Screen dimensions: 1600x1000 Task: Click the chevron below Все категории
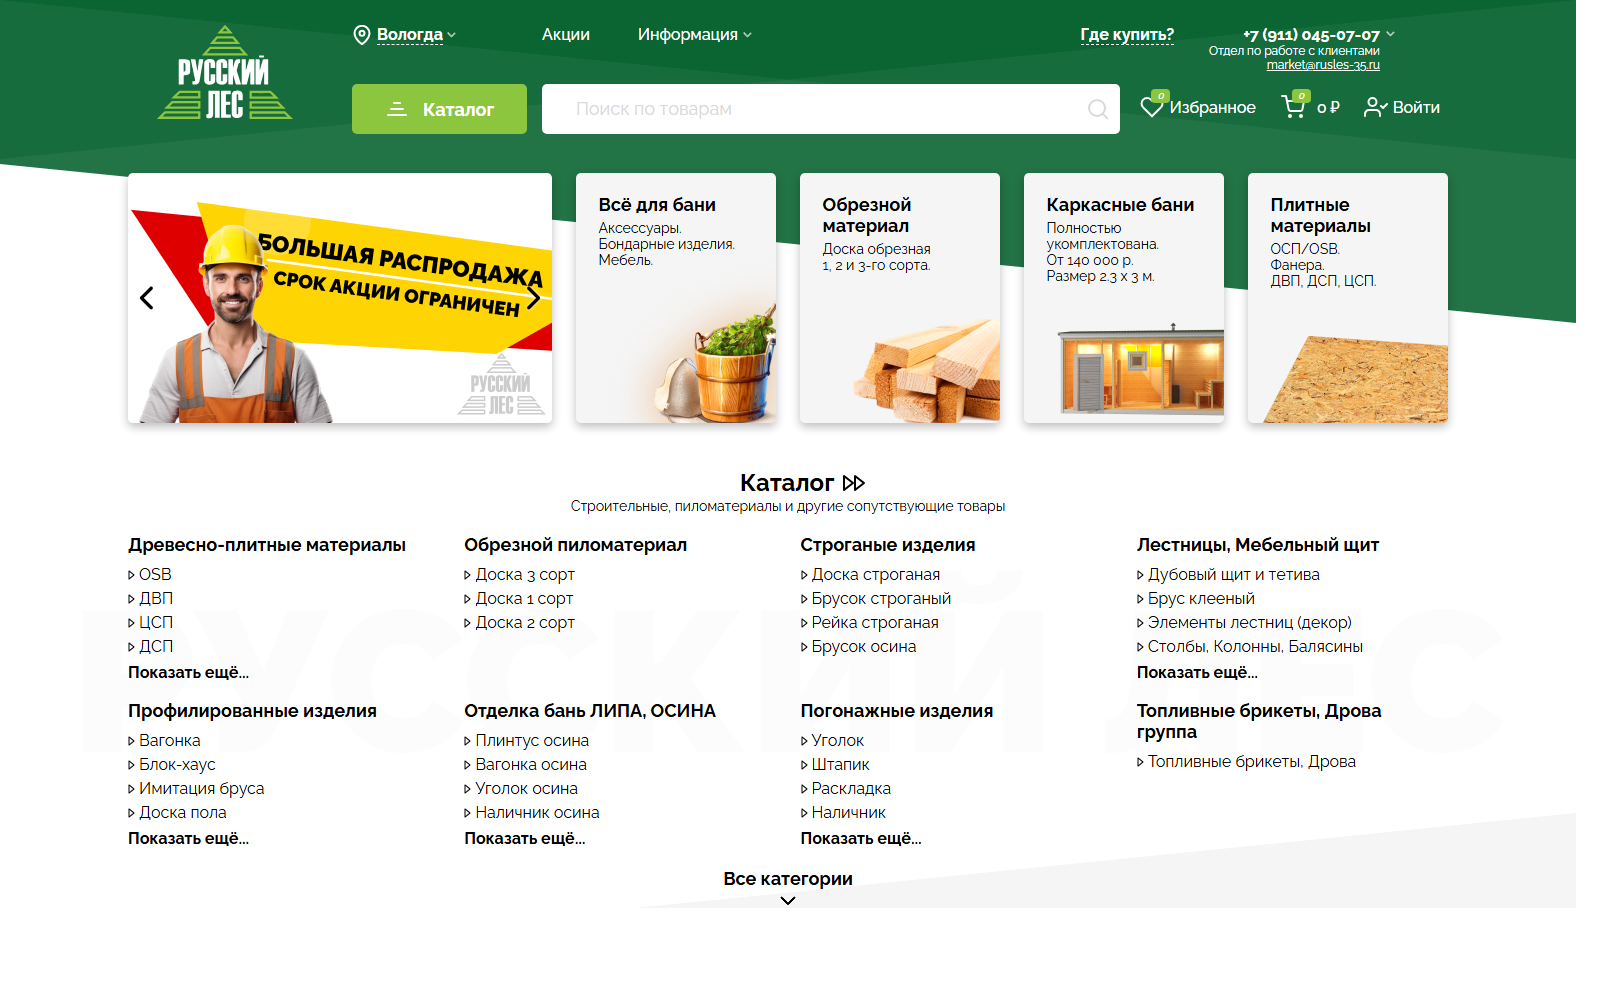coord(788,901)
